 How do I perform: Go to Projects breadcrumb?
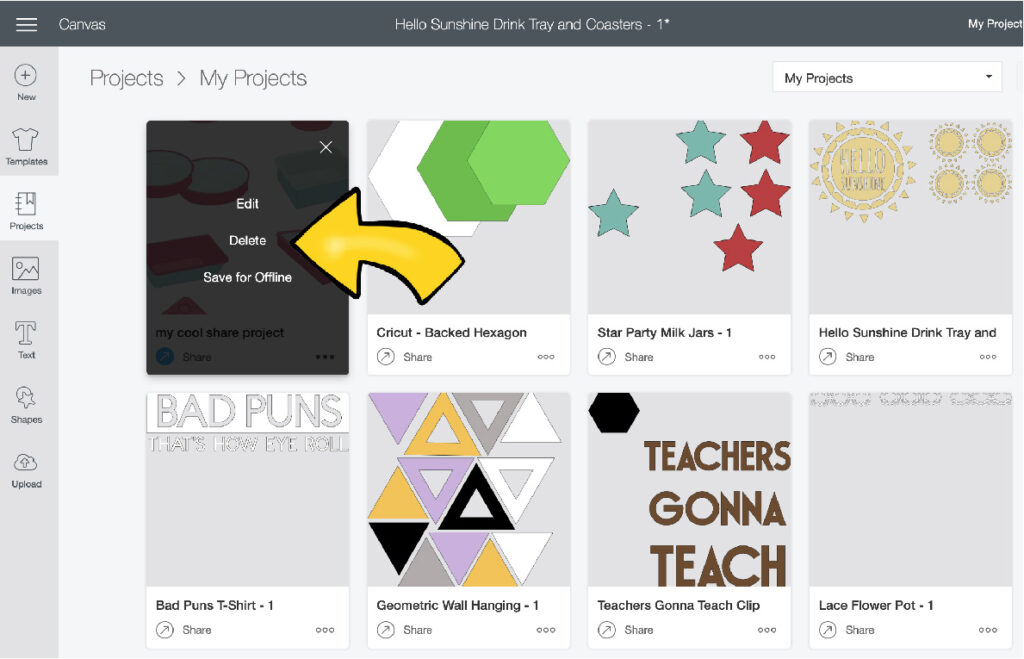coord(127,78)
